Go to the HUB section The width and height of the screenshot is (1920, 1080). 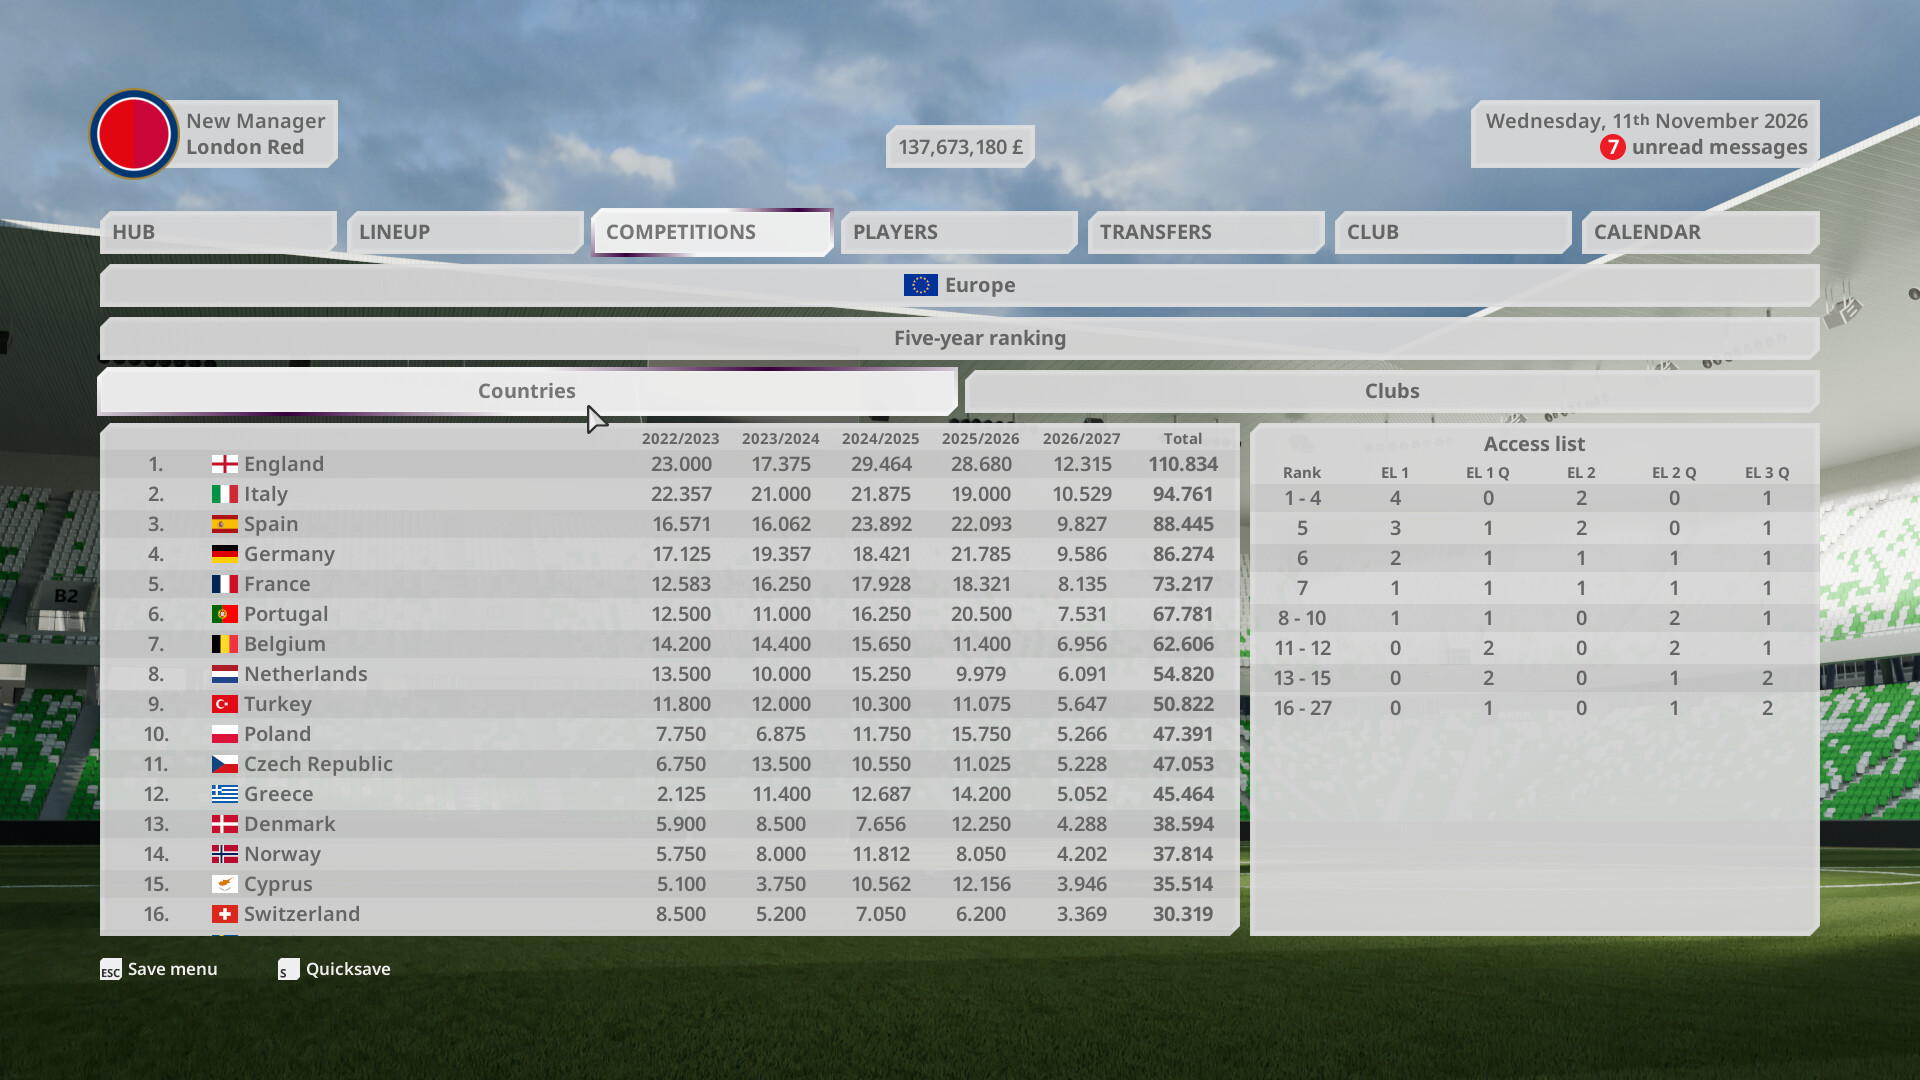(x=218, y=232)
